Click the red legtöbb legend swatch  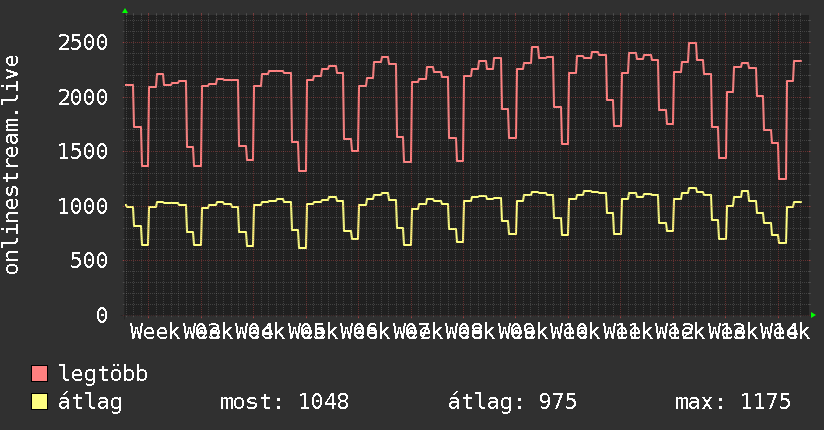coord(40,374)
